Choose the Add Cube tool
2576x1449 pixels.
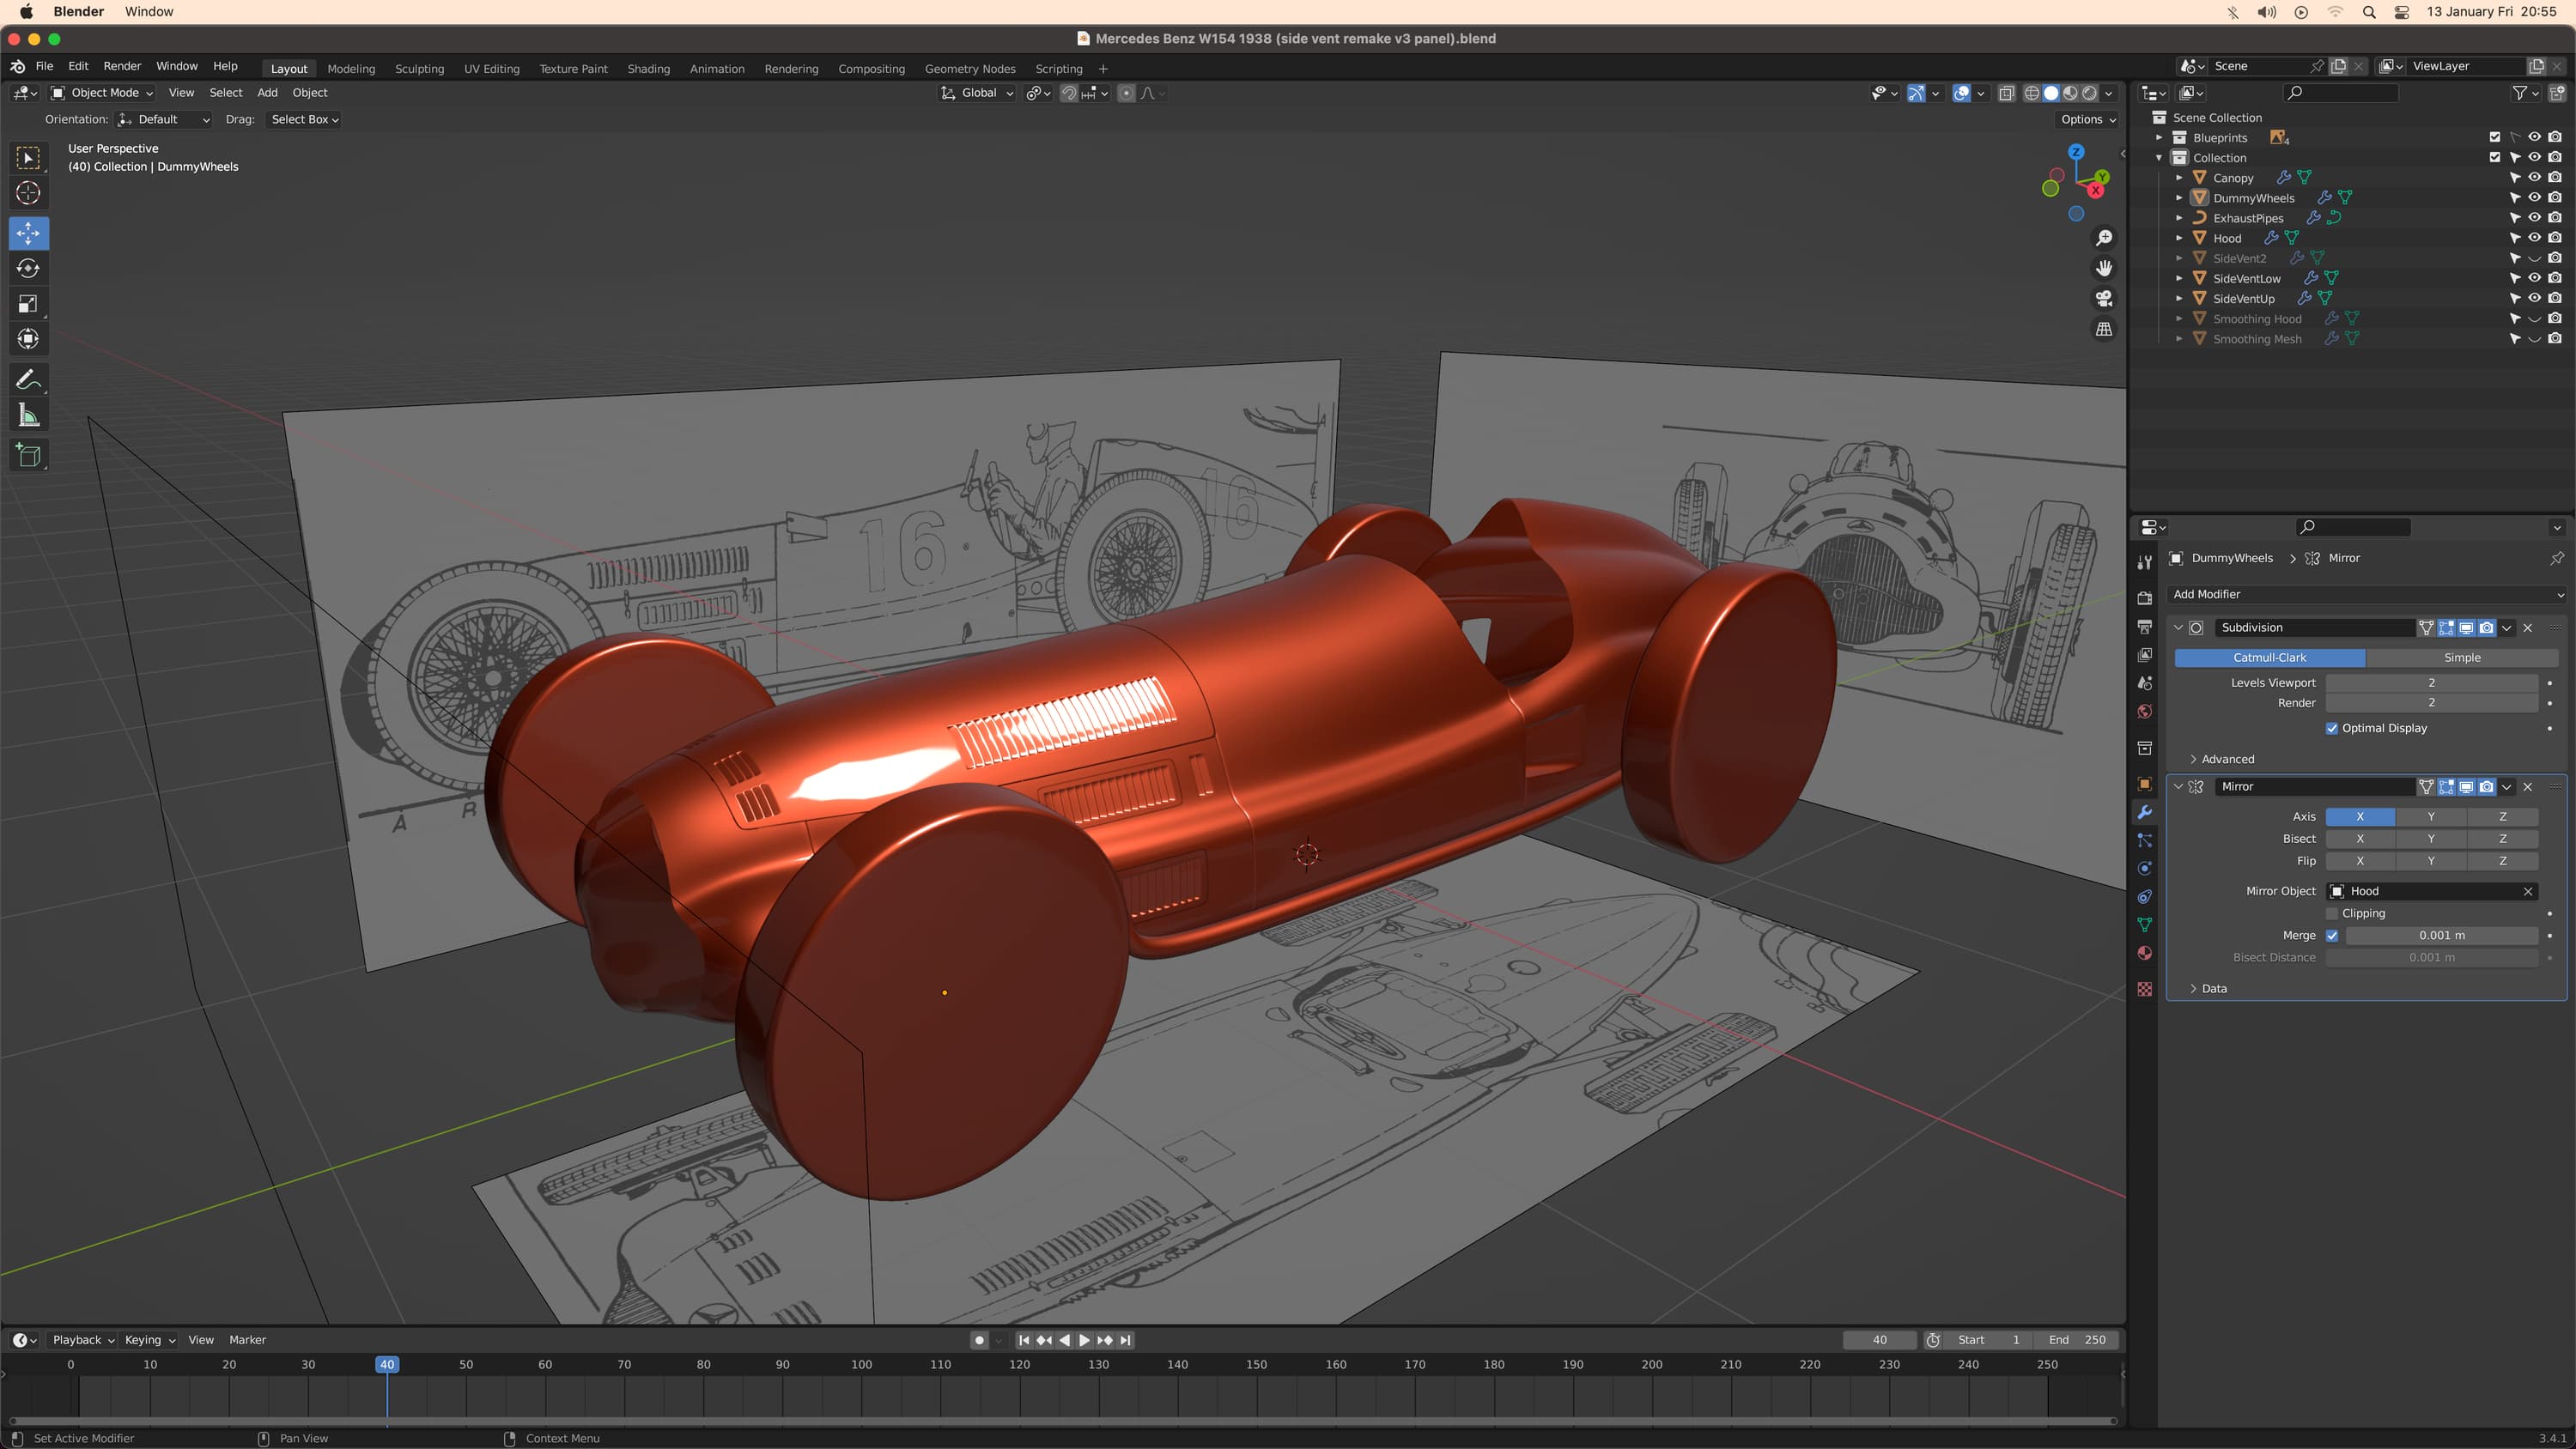28,455
